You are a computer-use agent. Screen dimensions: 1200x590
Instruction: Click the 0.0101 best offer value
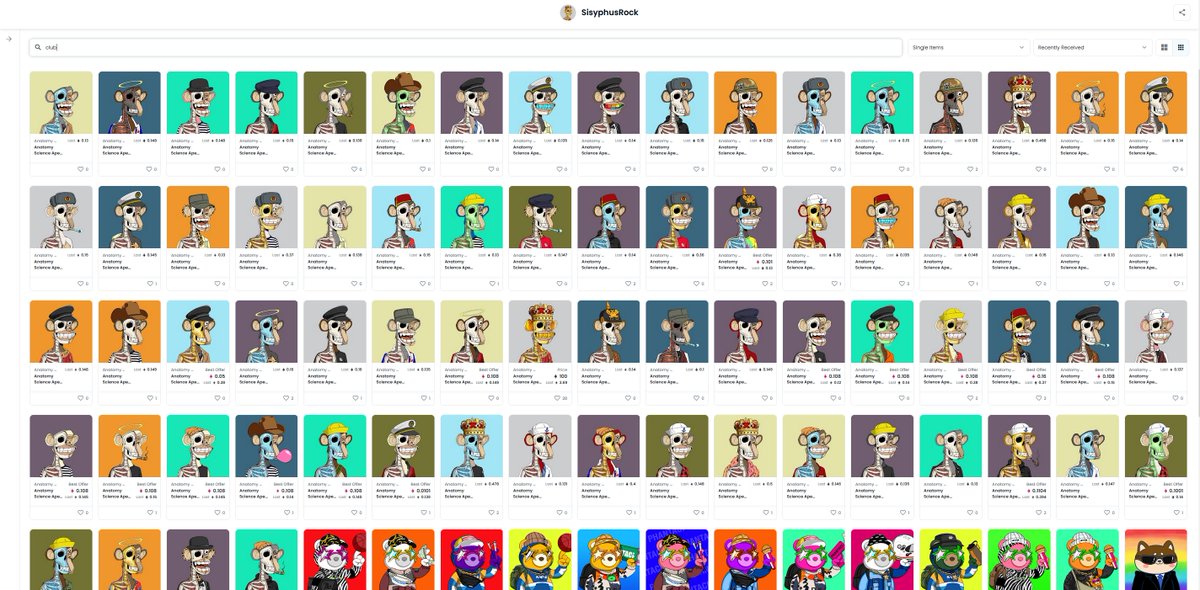click(x=423, y=491)
